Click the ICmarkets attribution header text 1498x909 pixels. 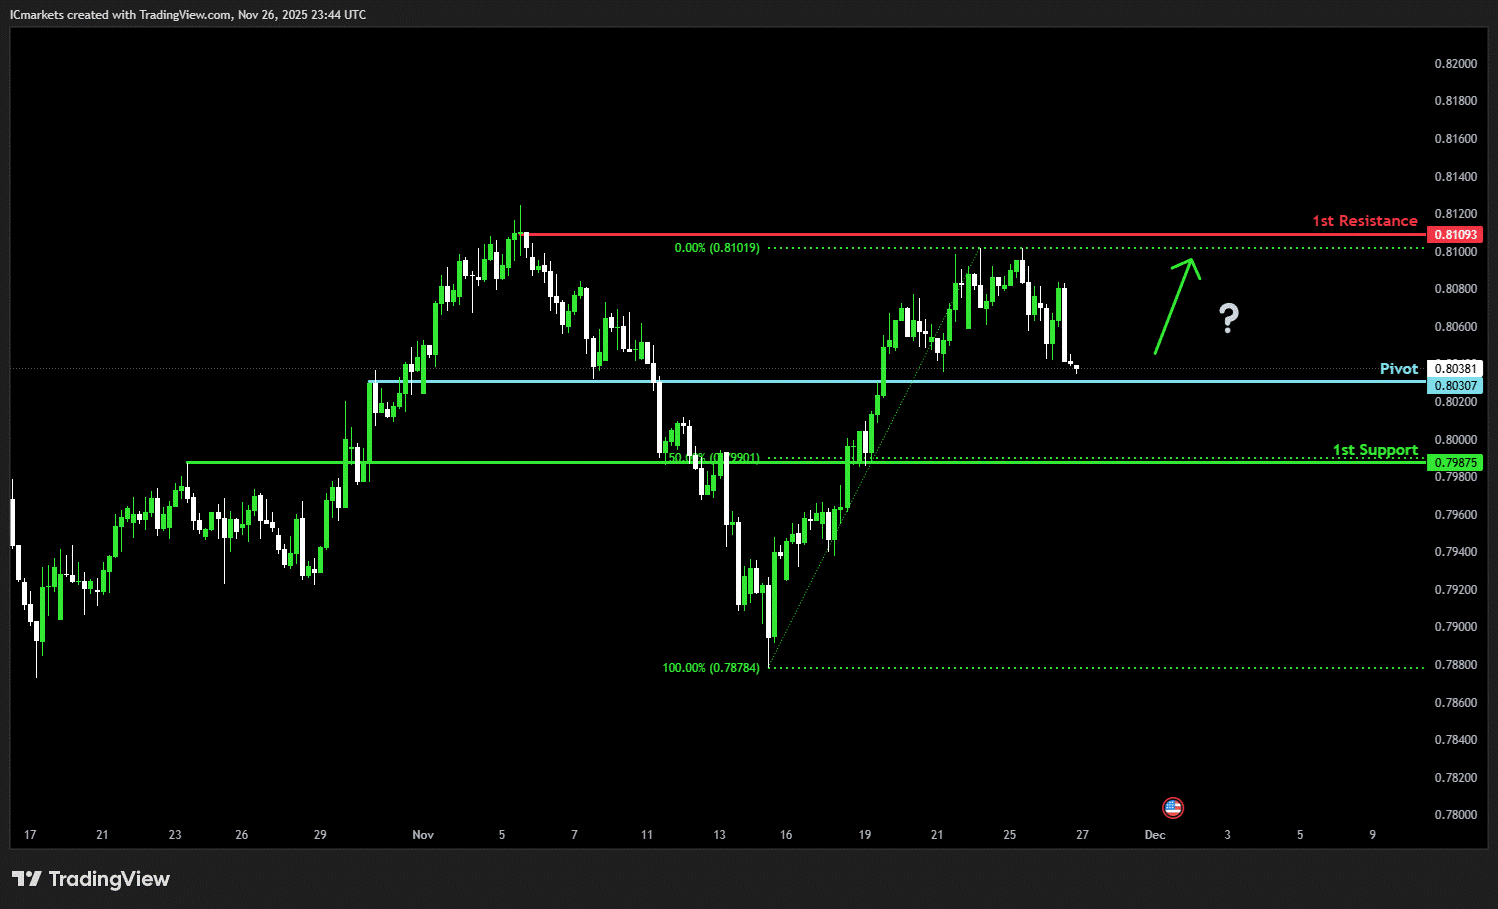tap(188, 15)
